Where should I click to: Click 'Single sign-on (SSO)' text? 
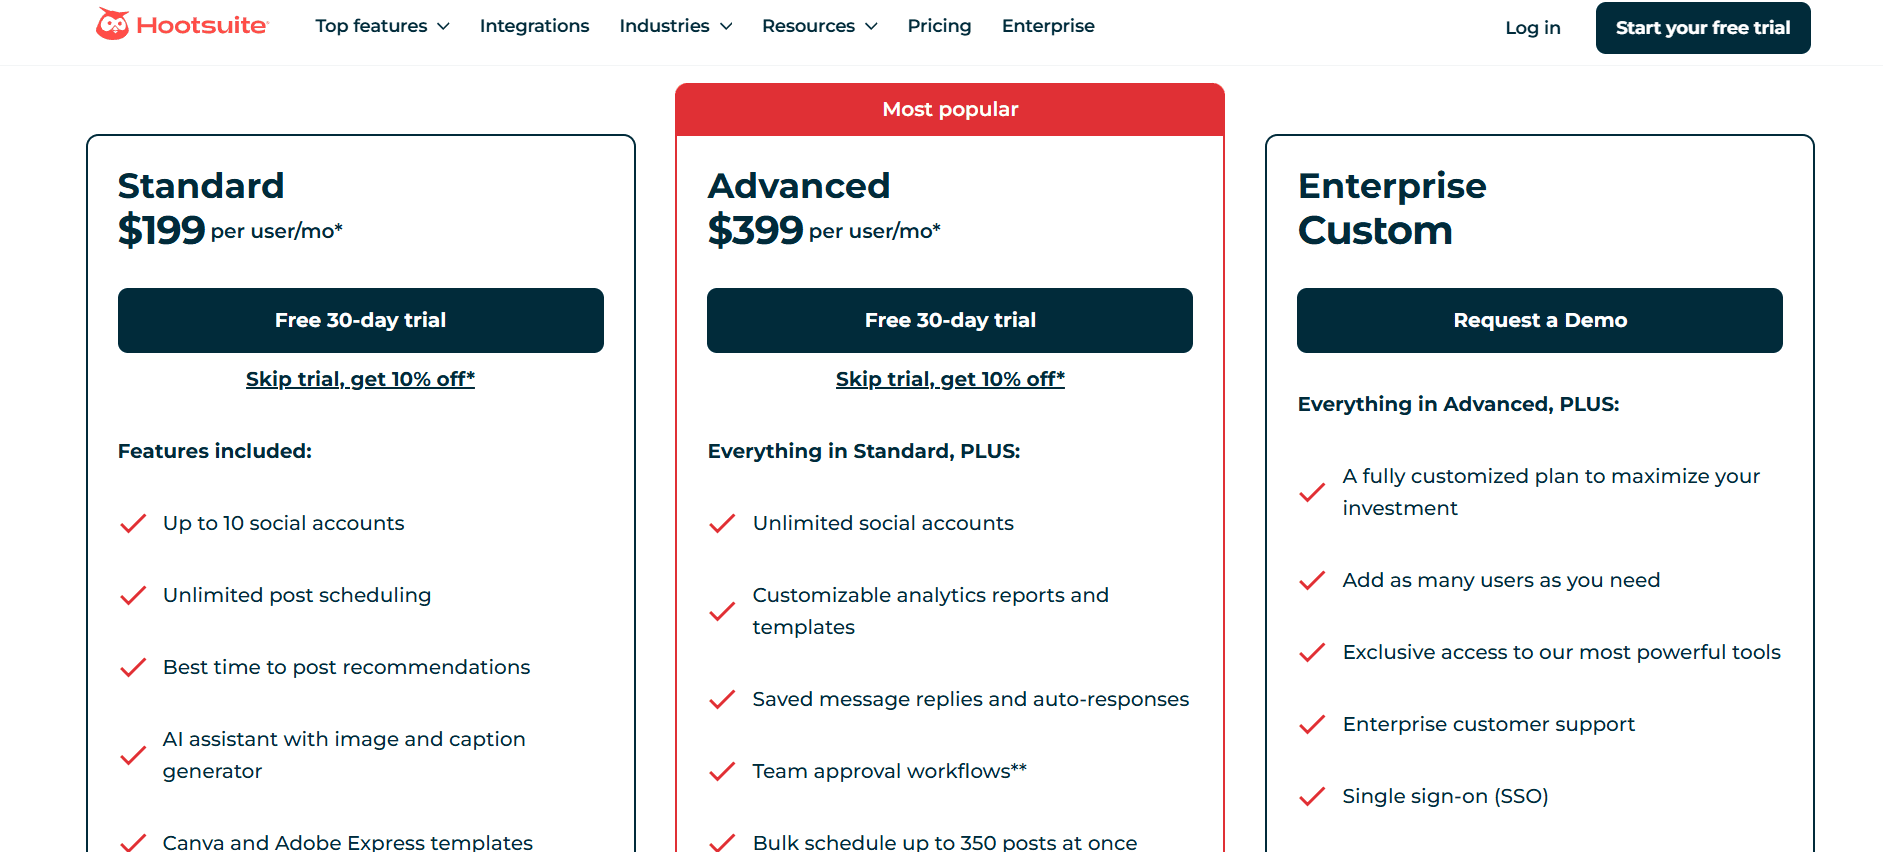(x=1445, y=796)
